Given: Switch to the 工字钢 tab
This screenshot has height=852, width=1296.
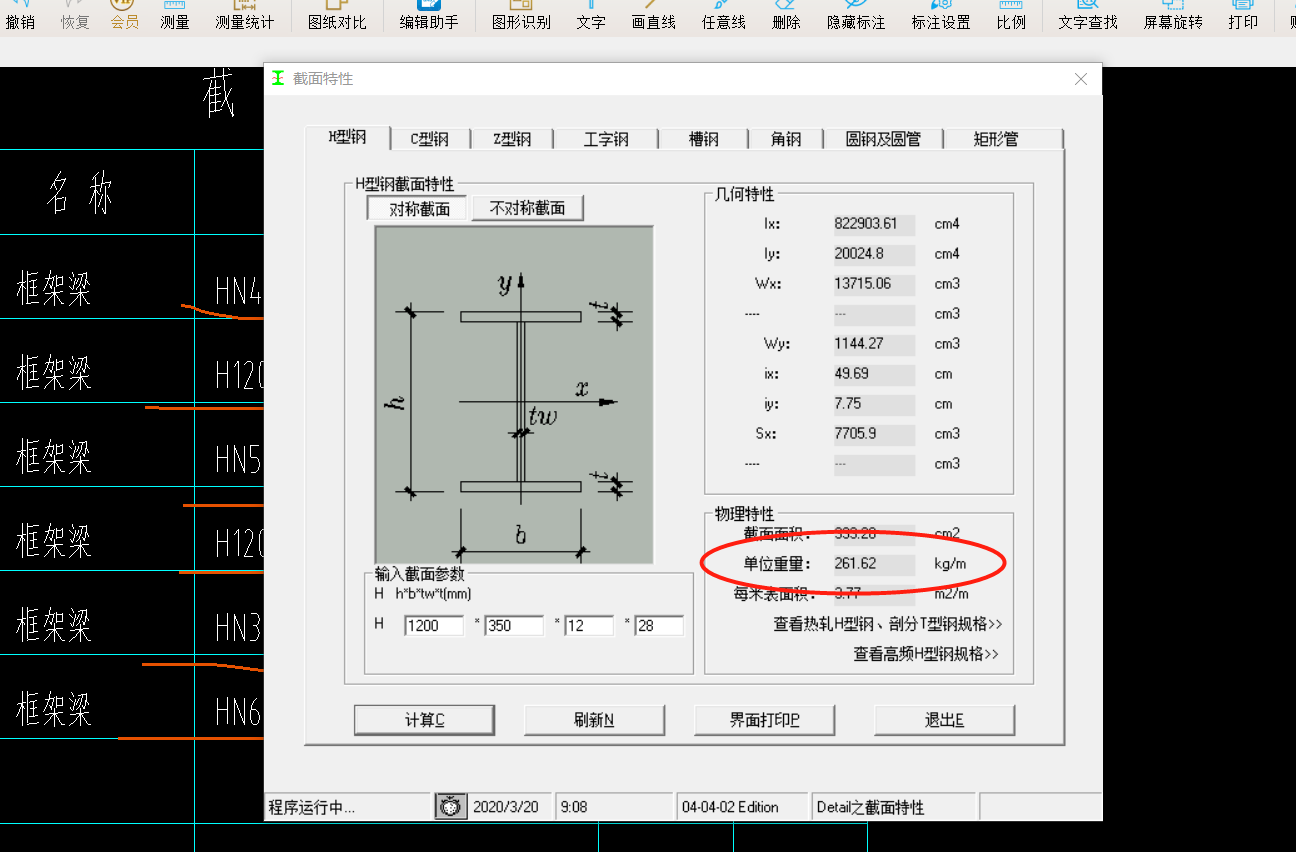Looking at the screenshot, I should coord(606,139).
